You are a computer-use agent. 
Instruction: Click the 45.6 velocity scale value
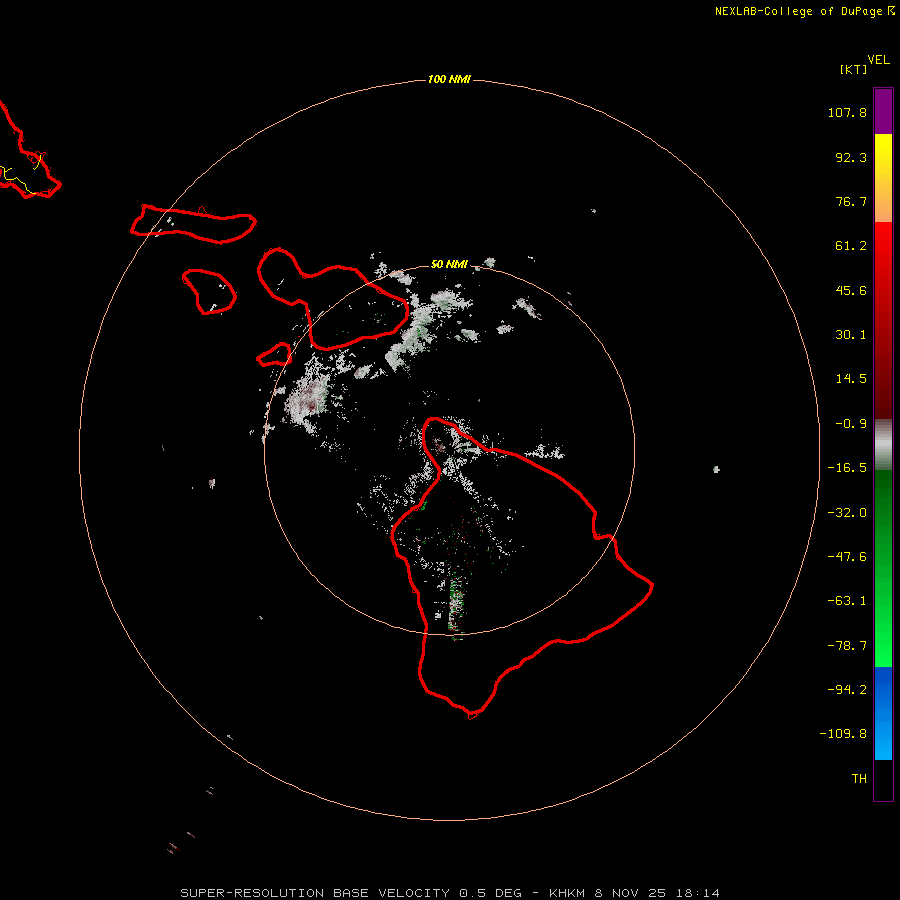click(x=851, y=290)
